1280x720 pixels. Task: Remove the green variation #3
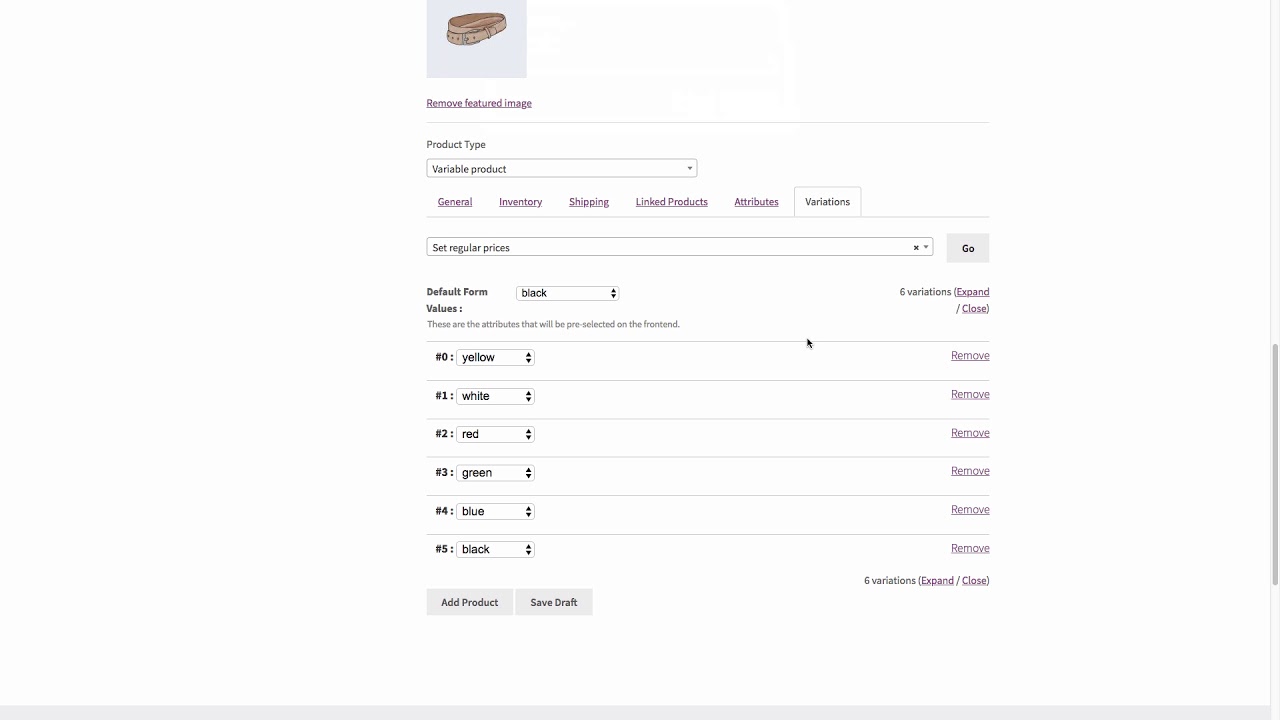[970, 471]
